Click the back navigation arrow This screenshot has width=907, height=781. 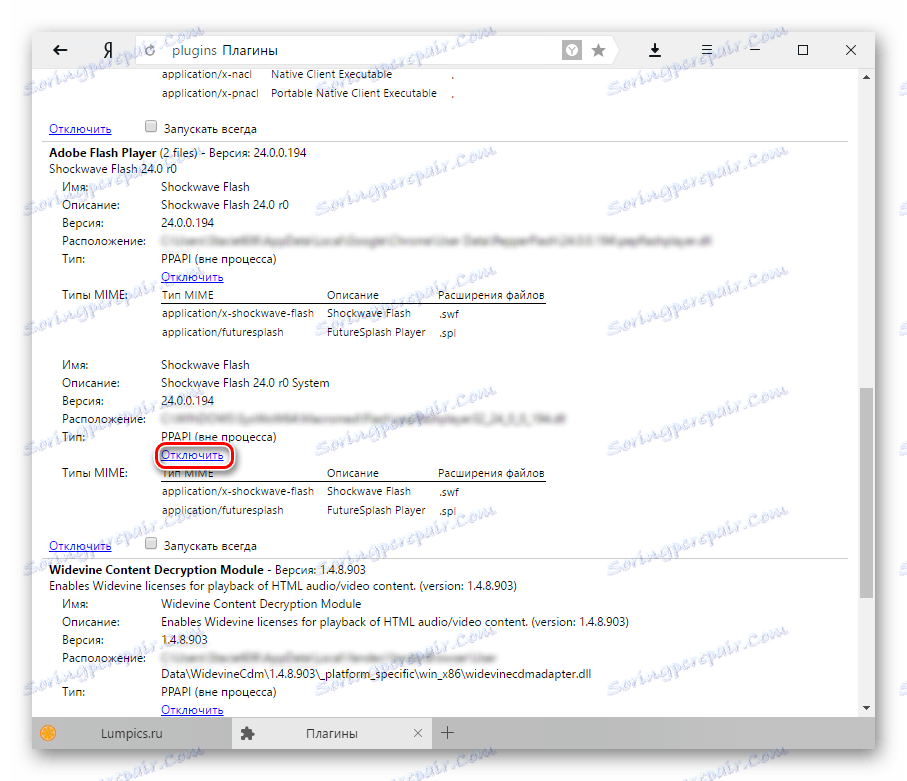click(60, 49)
